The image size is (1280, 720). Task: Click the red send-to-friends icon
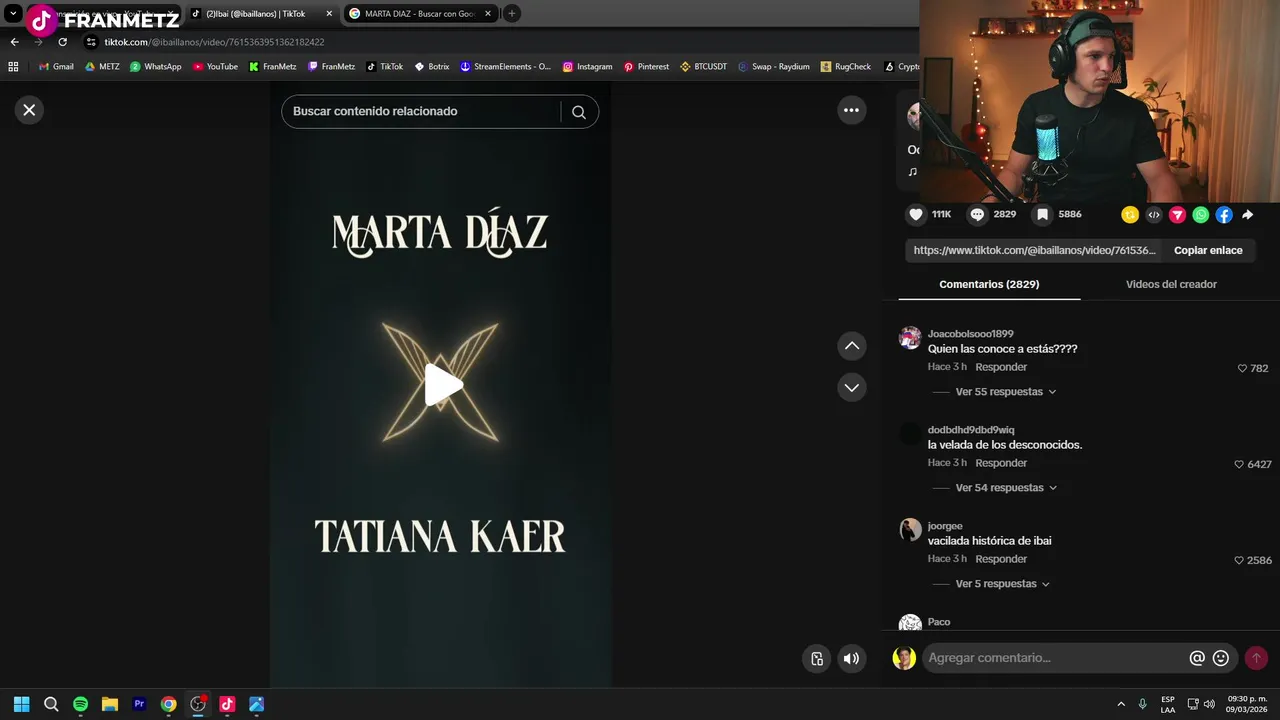(1177, 215)
